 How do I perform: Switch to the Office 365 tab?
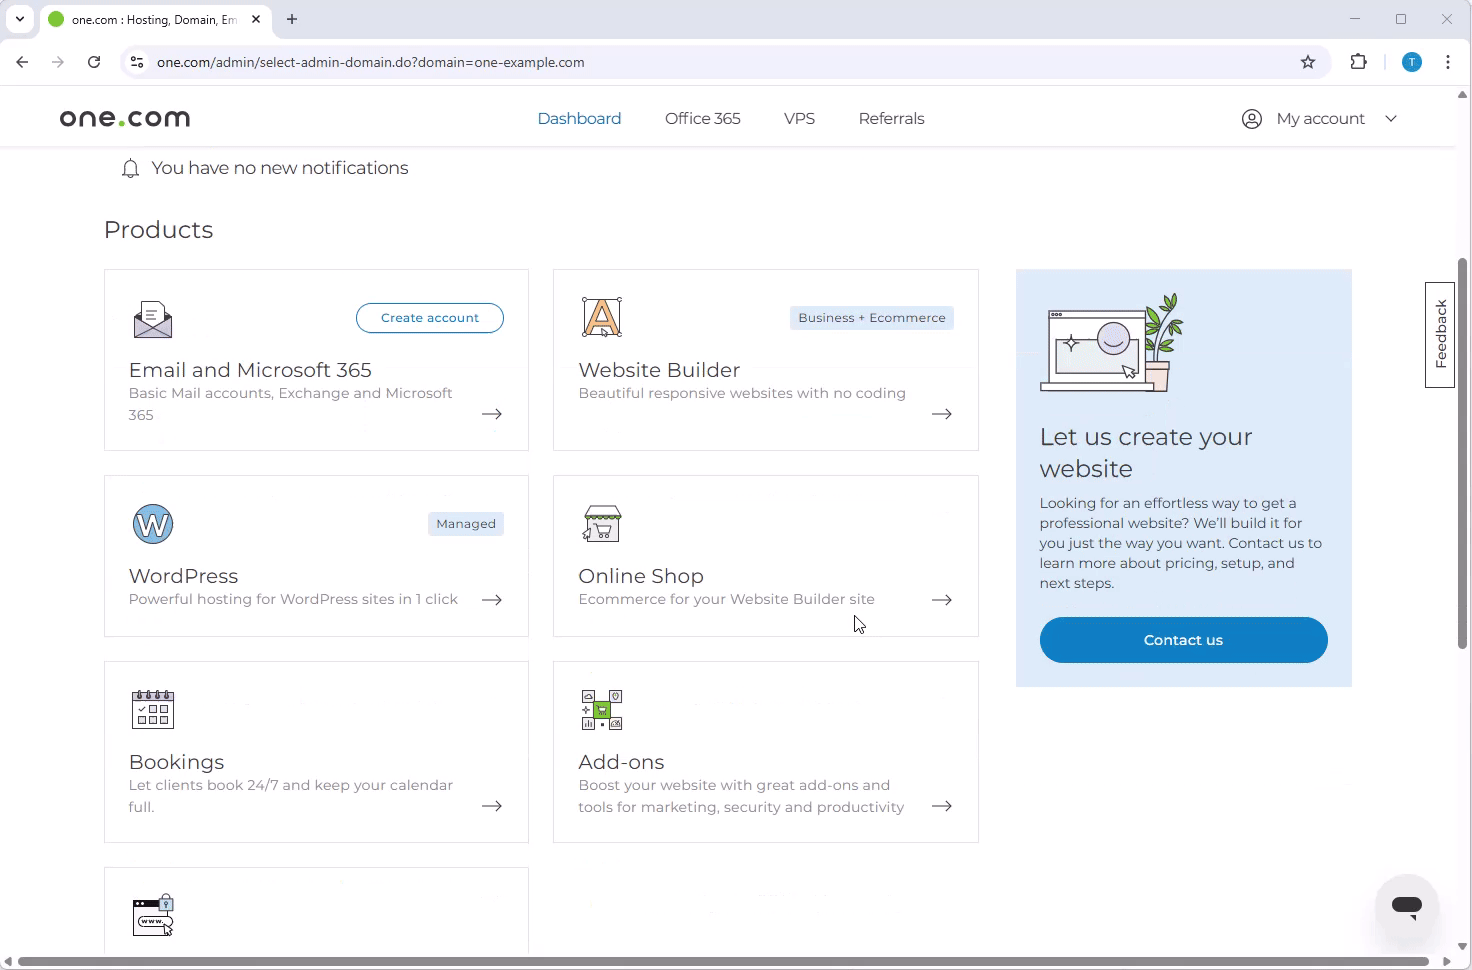click(702, 119)
